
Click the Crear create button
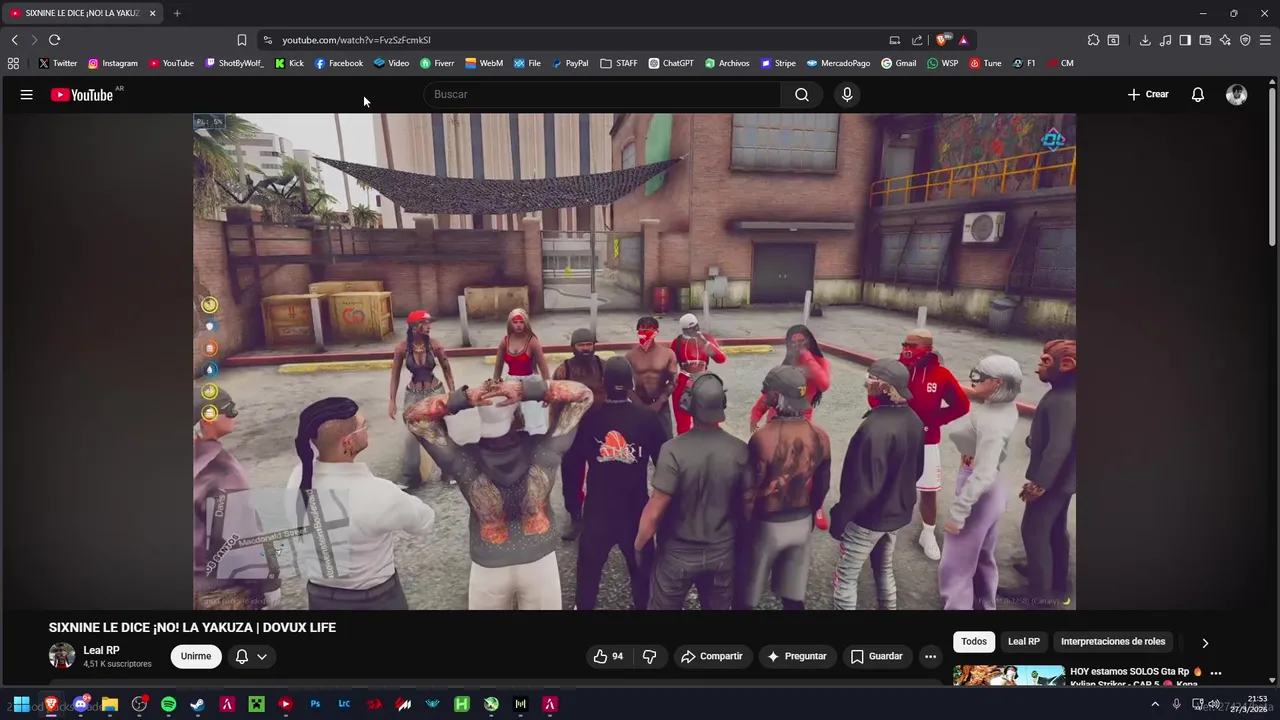point(1148,94)
